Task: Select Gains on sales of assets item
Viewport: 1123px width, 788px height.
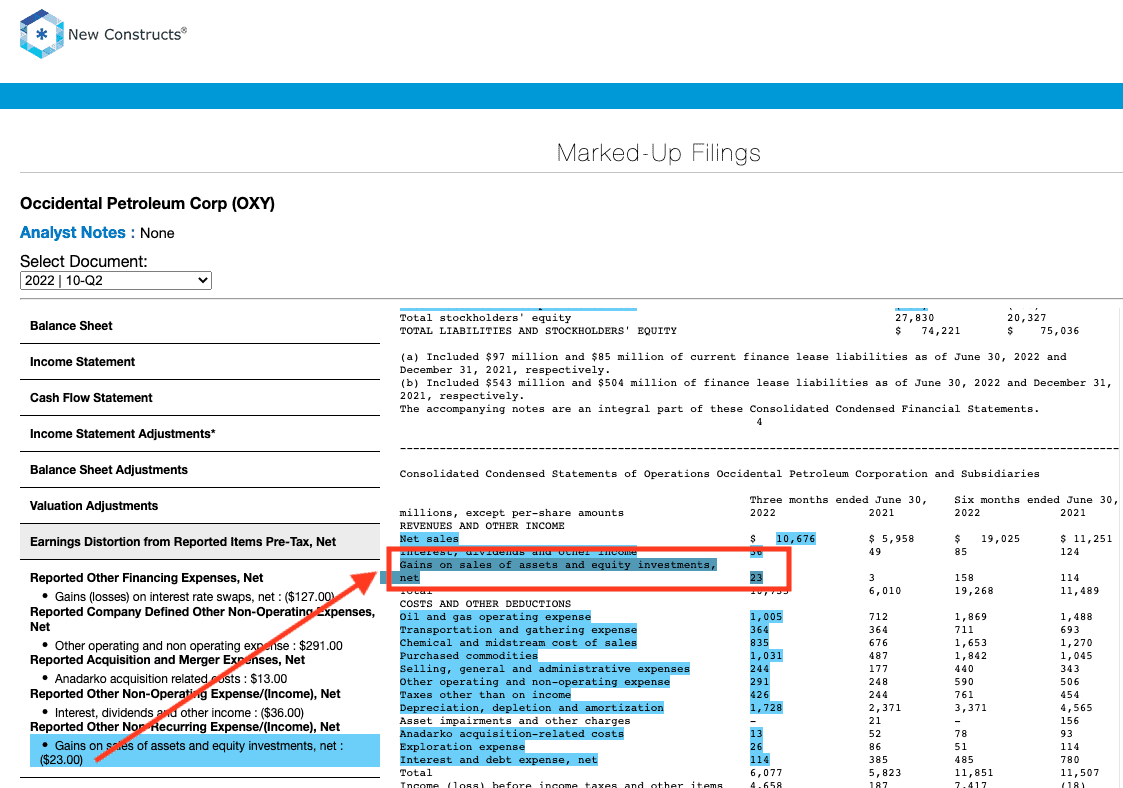Action: pyautogui.click(x=205, y=751)
